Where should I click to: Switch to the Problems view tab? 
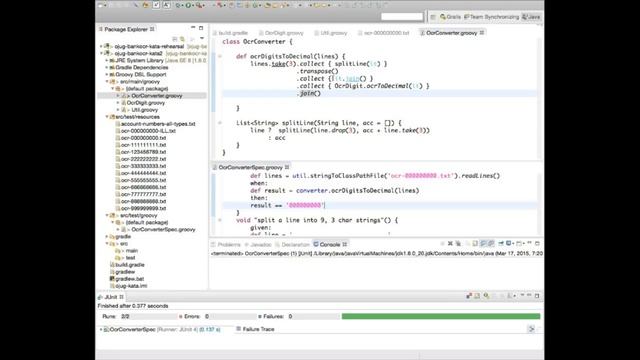click(225, 244)
